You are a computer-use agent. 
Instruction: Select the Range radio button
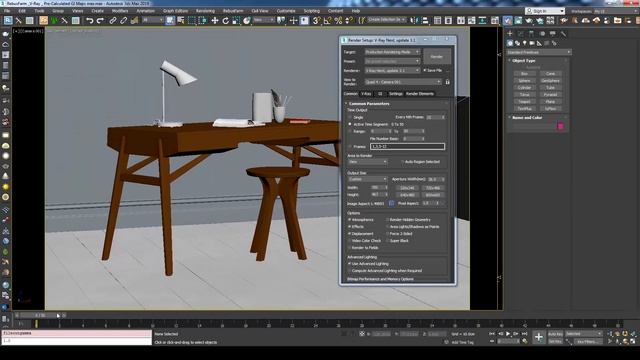(x=350, y=131)
